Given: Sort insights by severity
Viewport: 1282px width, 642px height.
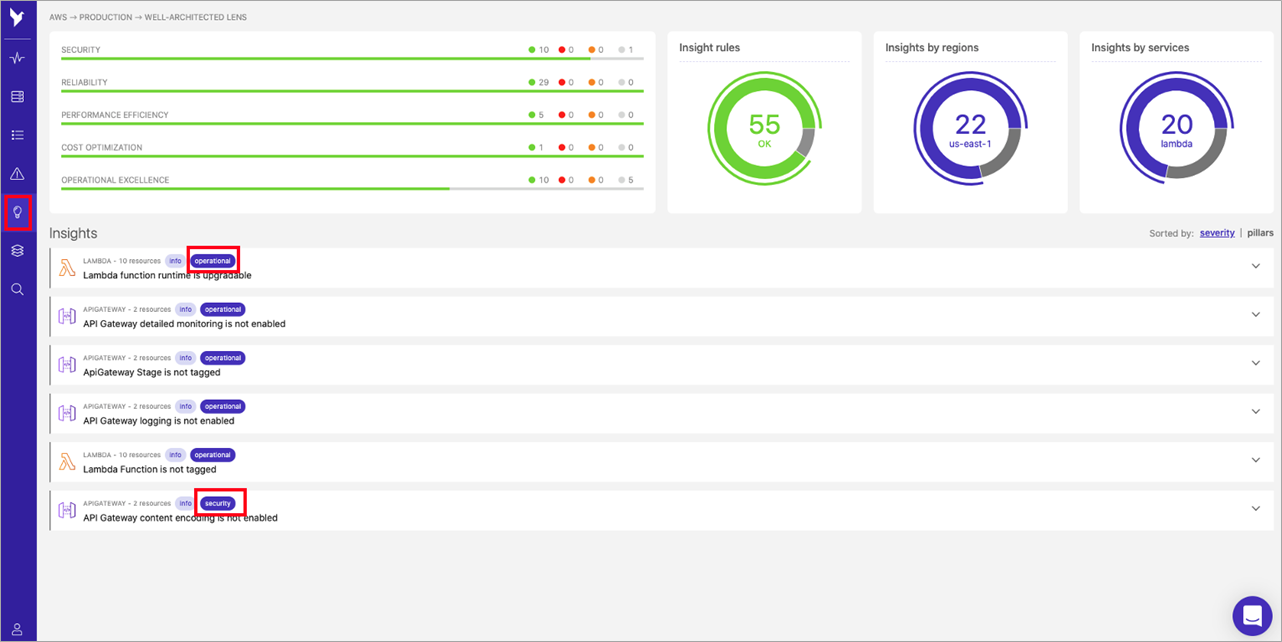Looking at the screenshot, I should tap(1217, 232).
